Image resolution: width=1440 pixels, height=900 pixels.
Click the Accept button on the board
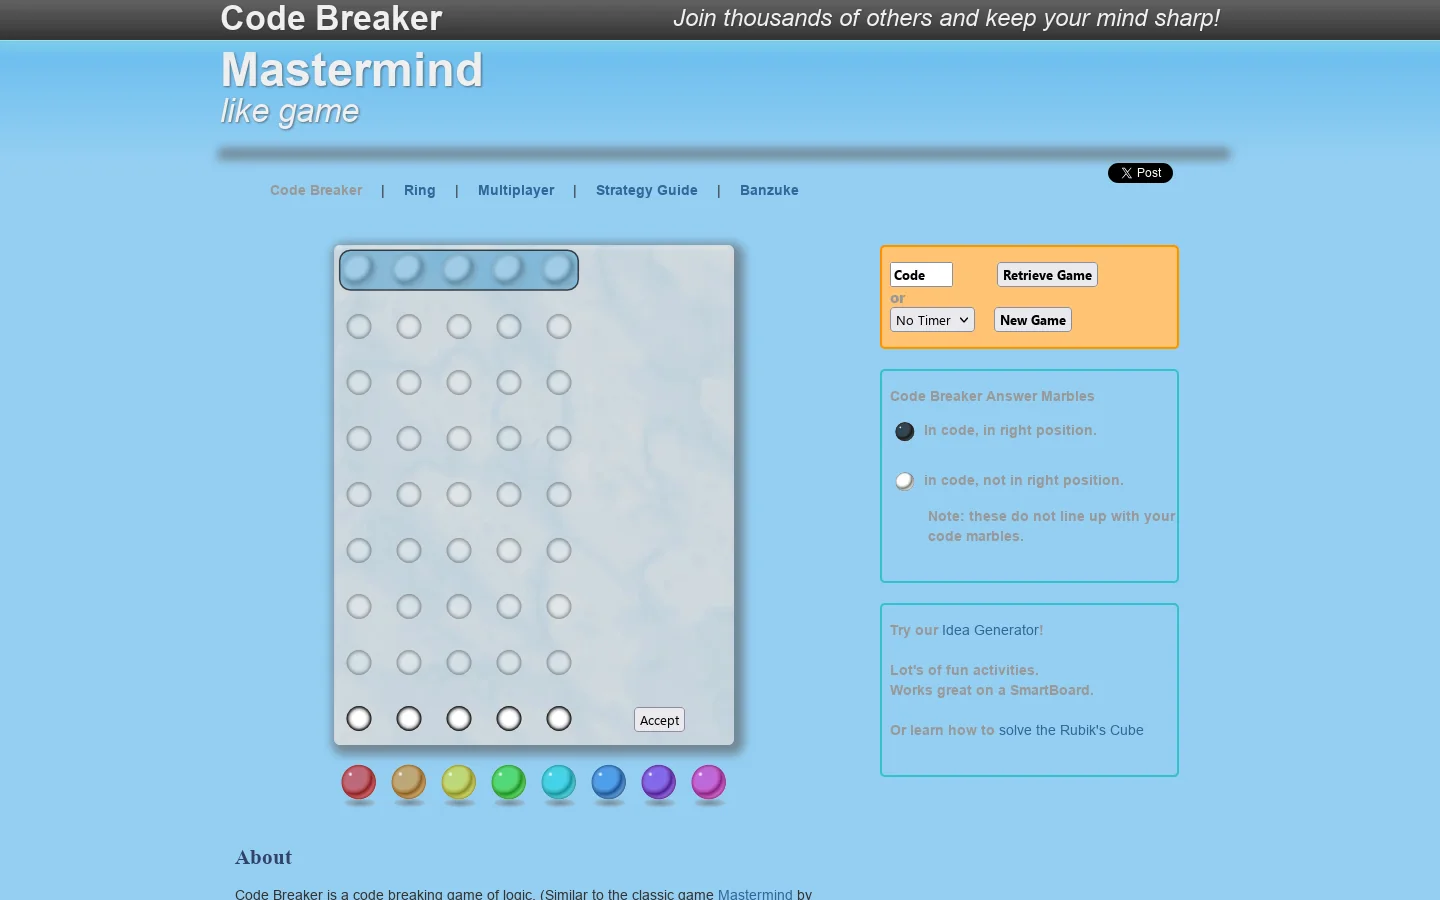click(x=660, y=720)
